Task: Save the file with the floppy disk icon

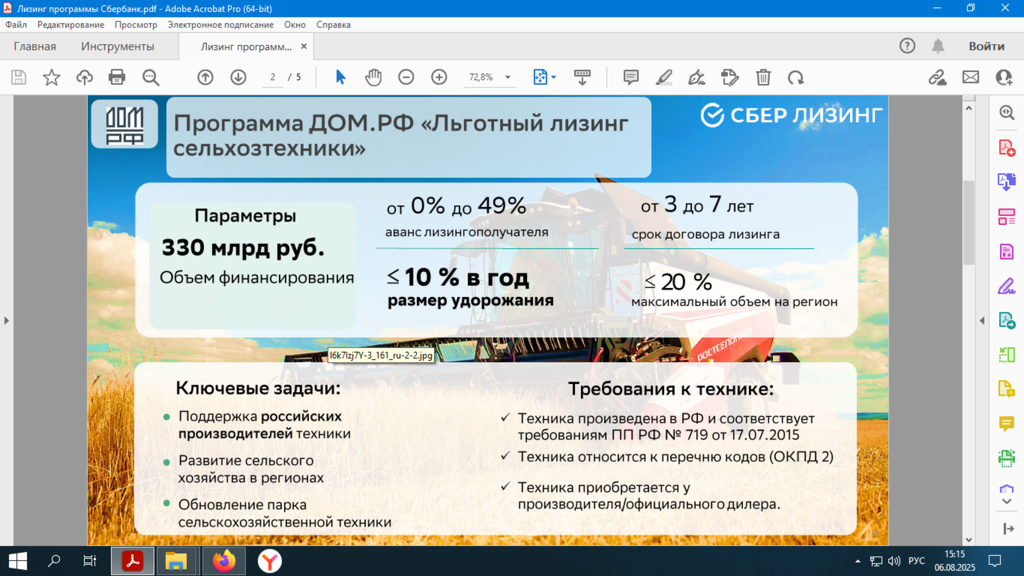Action: pos(18,77)
